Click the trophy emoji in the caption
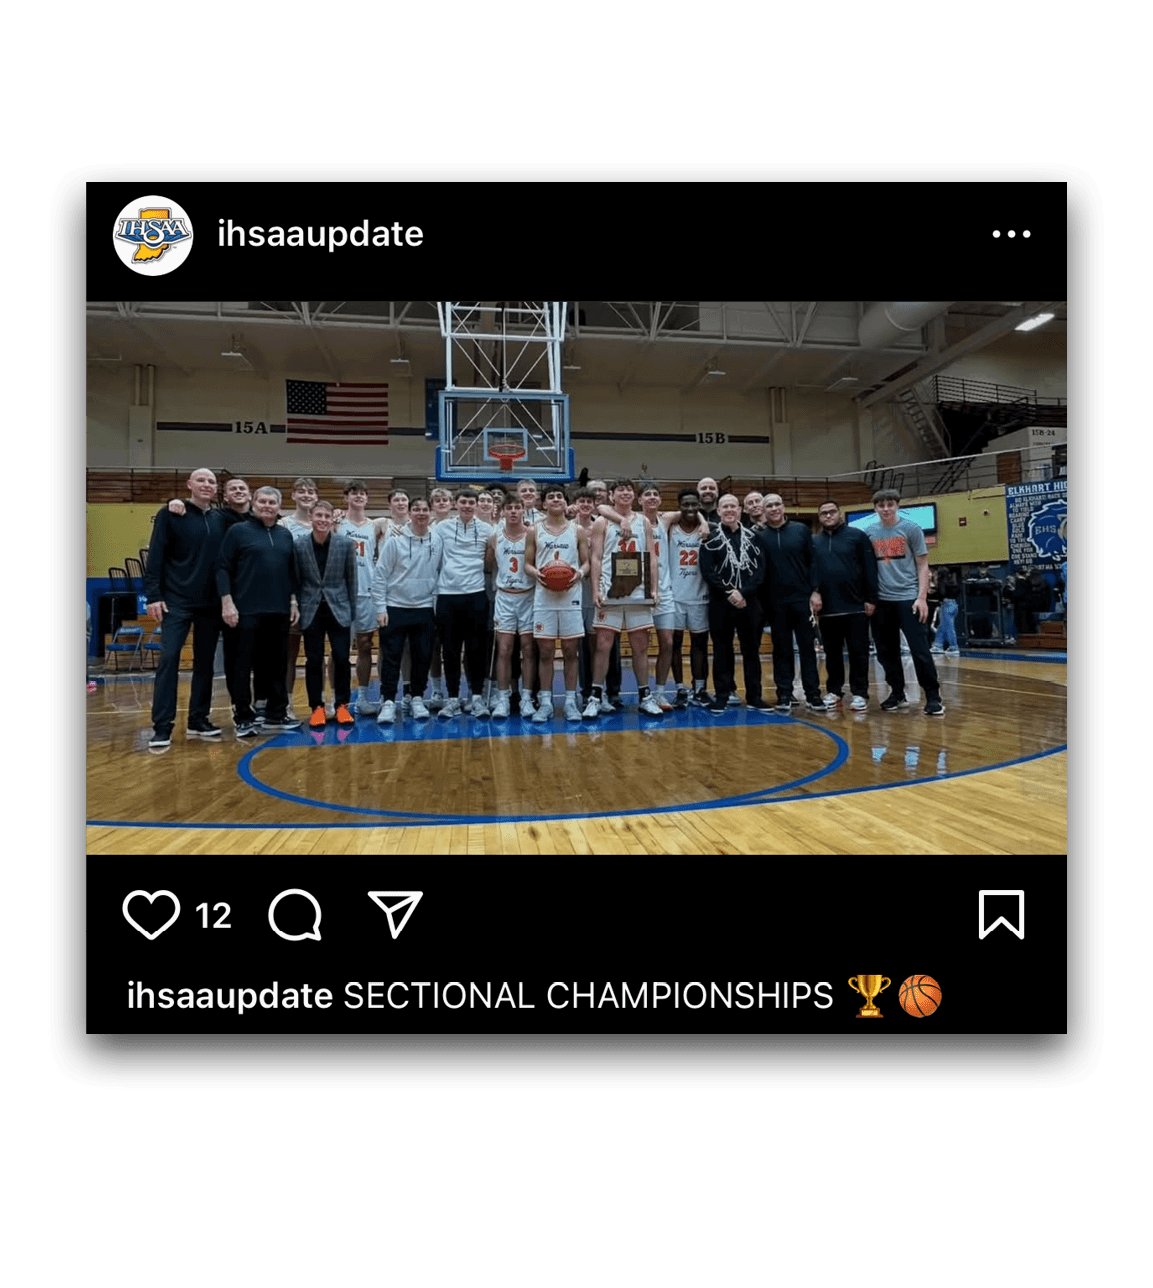Image resolution: width=1153 pixels, height=1288 pixels. pos(869,996)
